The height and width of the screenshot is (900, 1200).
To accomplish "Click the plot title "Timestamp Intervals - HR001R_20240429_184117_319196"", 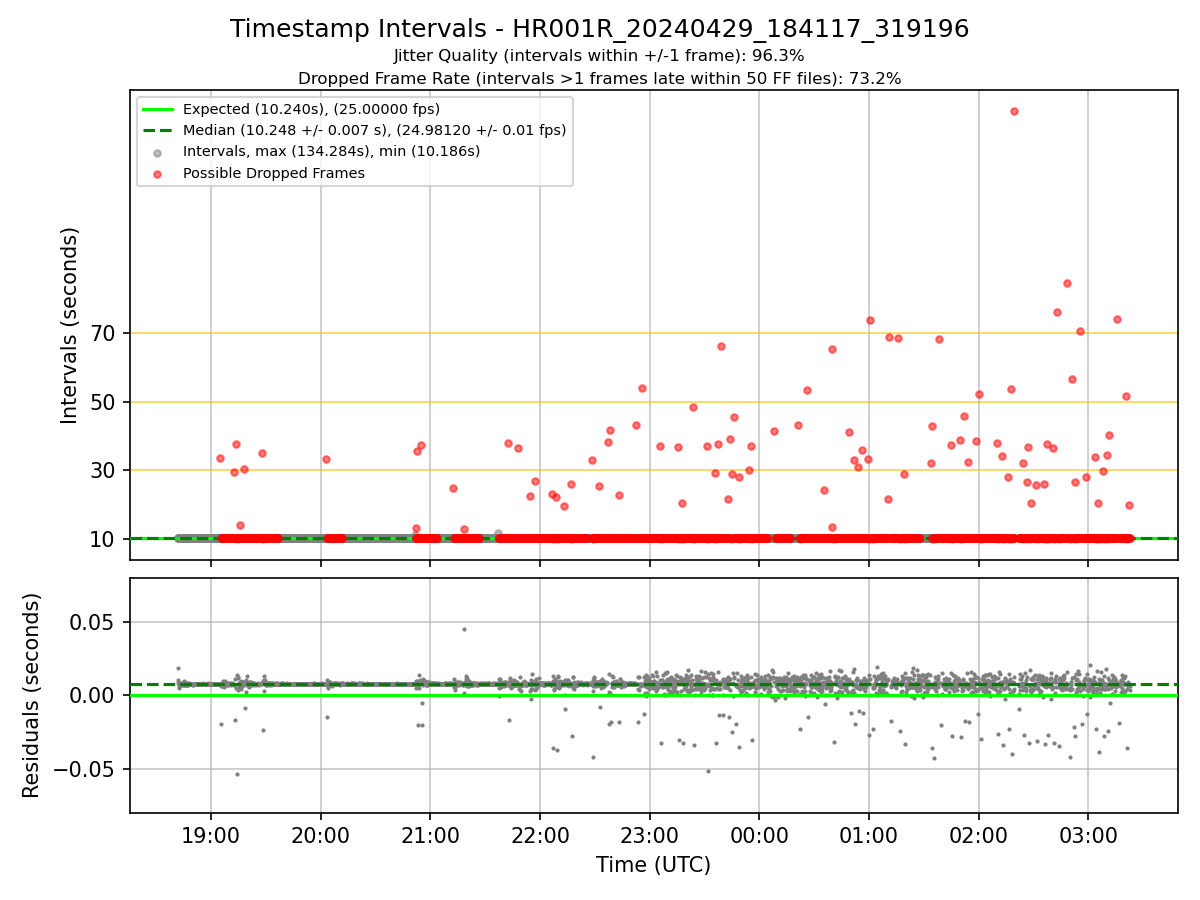I will click(599, 29).
